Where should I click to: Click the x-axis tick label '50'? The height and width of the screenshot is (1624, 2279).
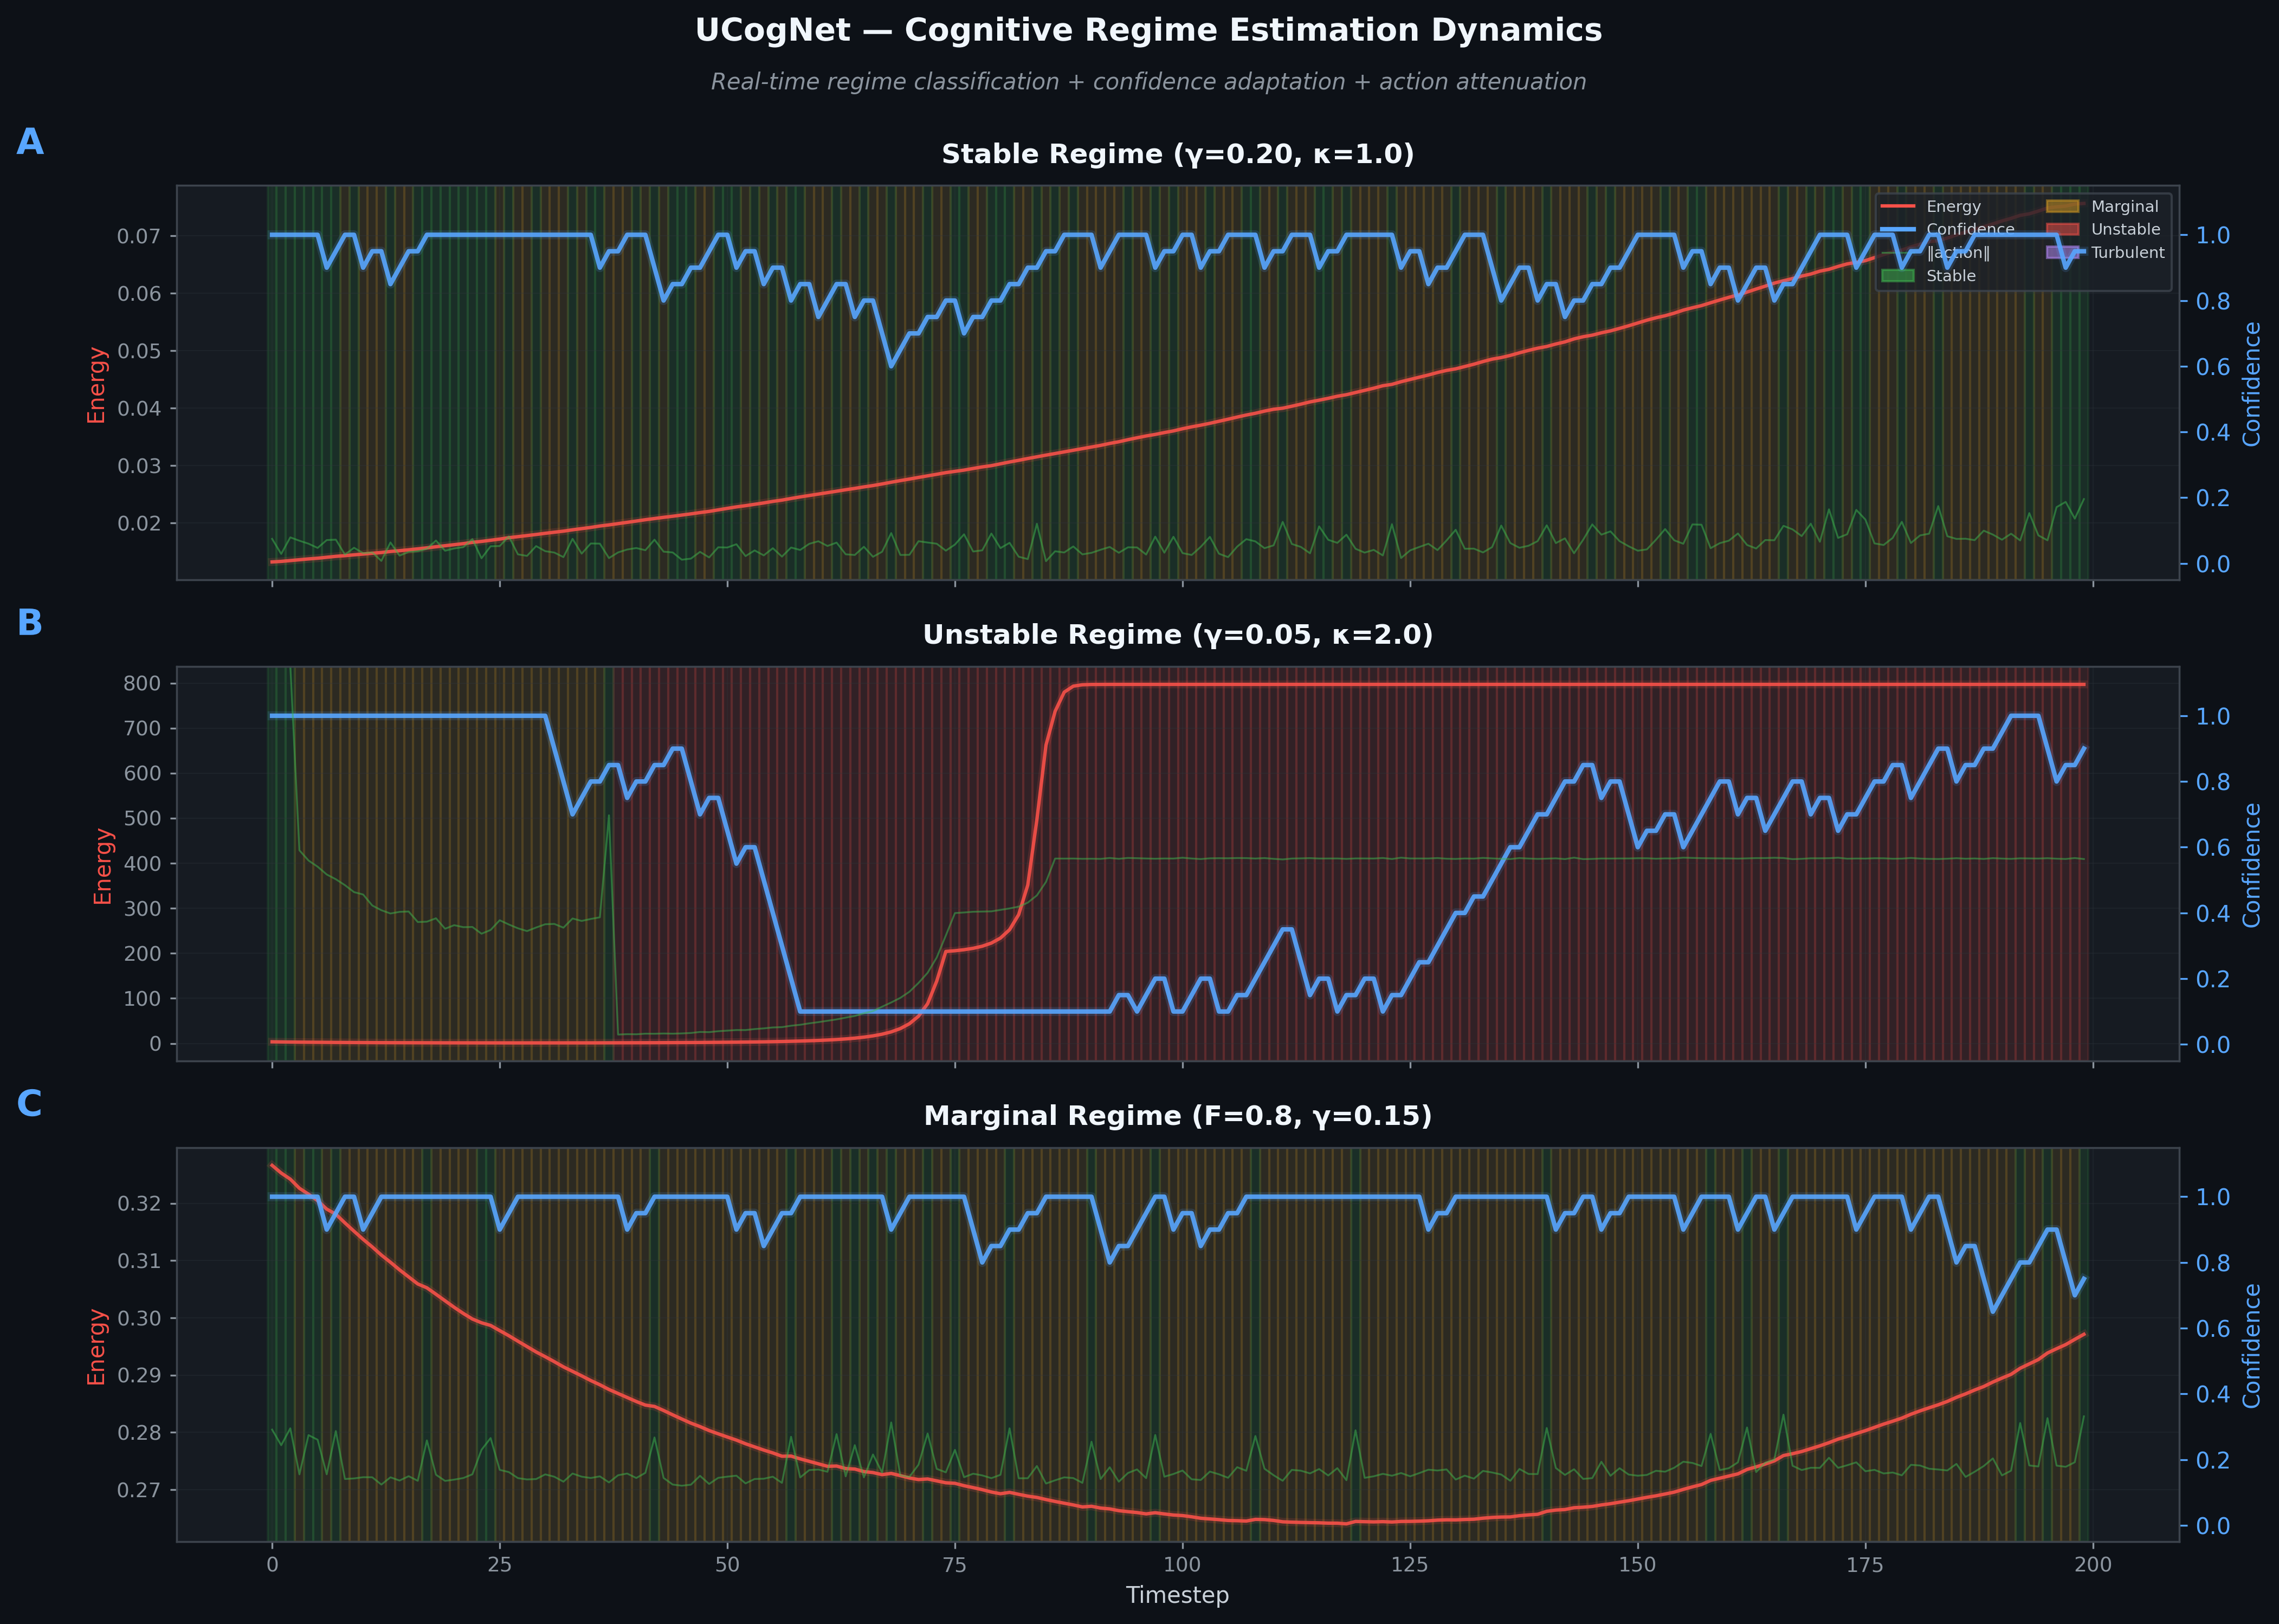pos(727,1565)
